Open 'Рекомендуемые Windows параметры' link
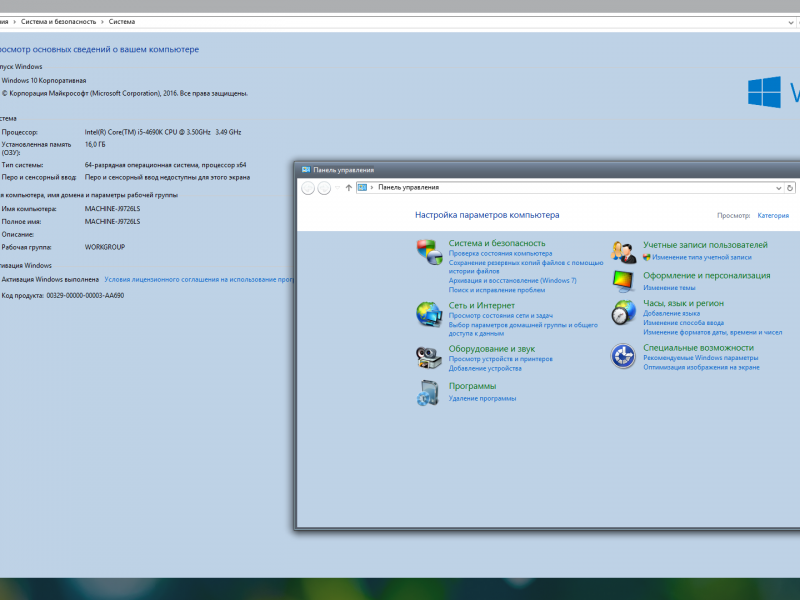The width and height of the screenshot is (800, 600). point(701,358)
